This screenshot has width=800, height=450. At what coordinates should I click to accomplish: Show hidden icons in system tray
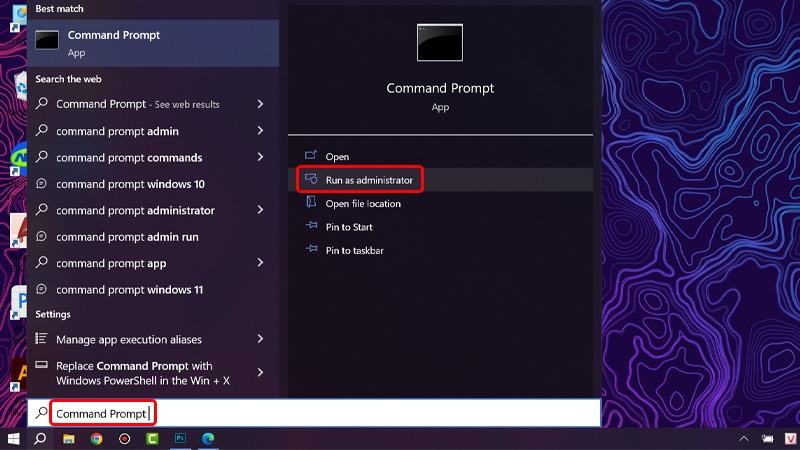tap(744, 439)
